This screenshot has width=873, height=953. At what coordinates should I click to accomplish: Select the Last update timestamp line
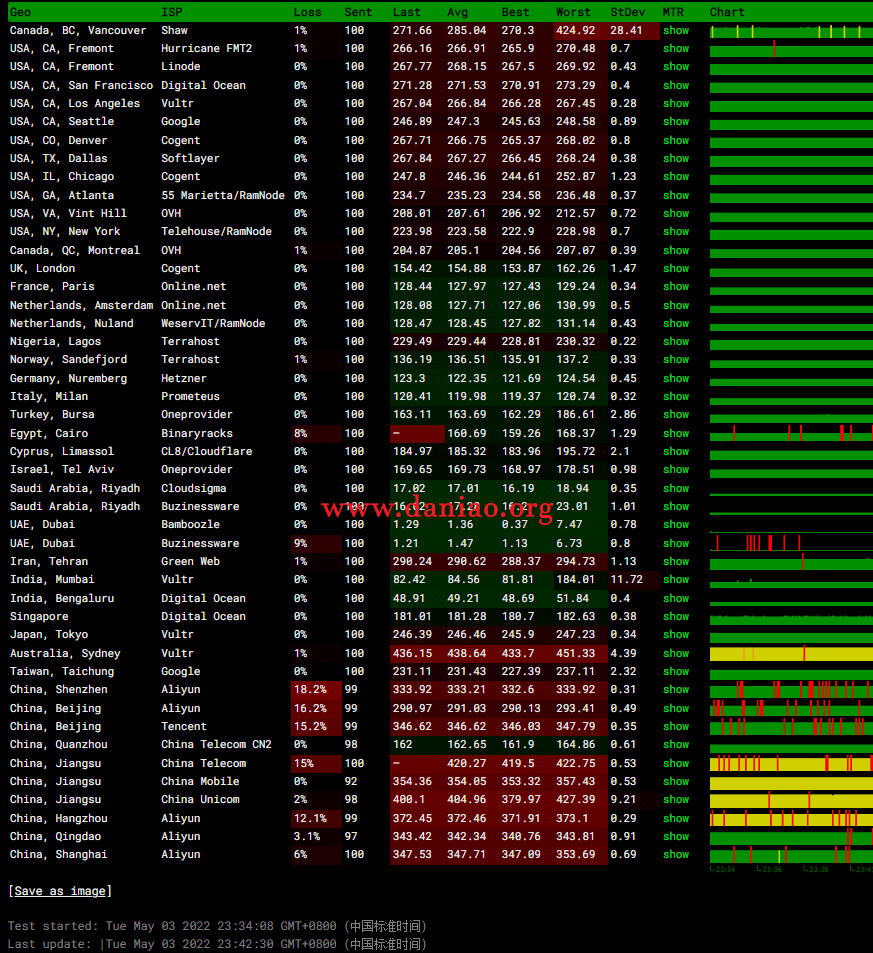point(217,944)
